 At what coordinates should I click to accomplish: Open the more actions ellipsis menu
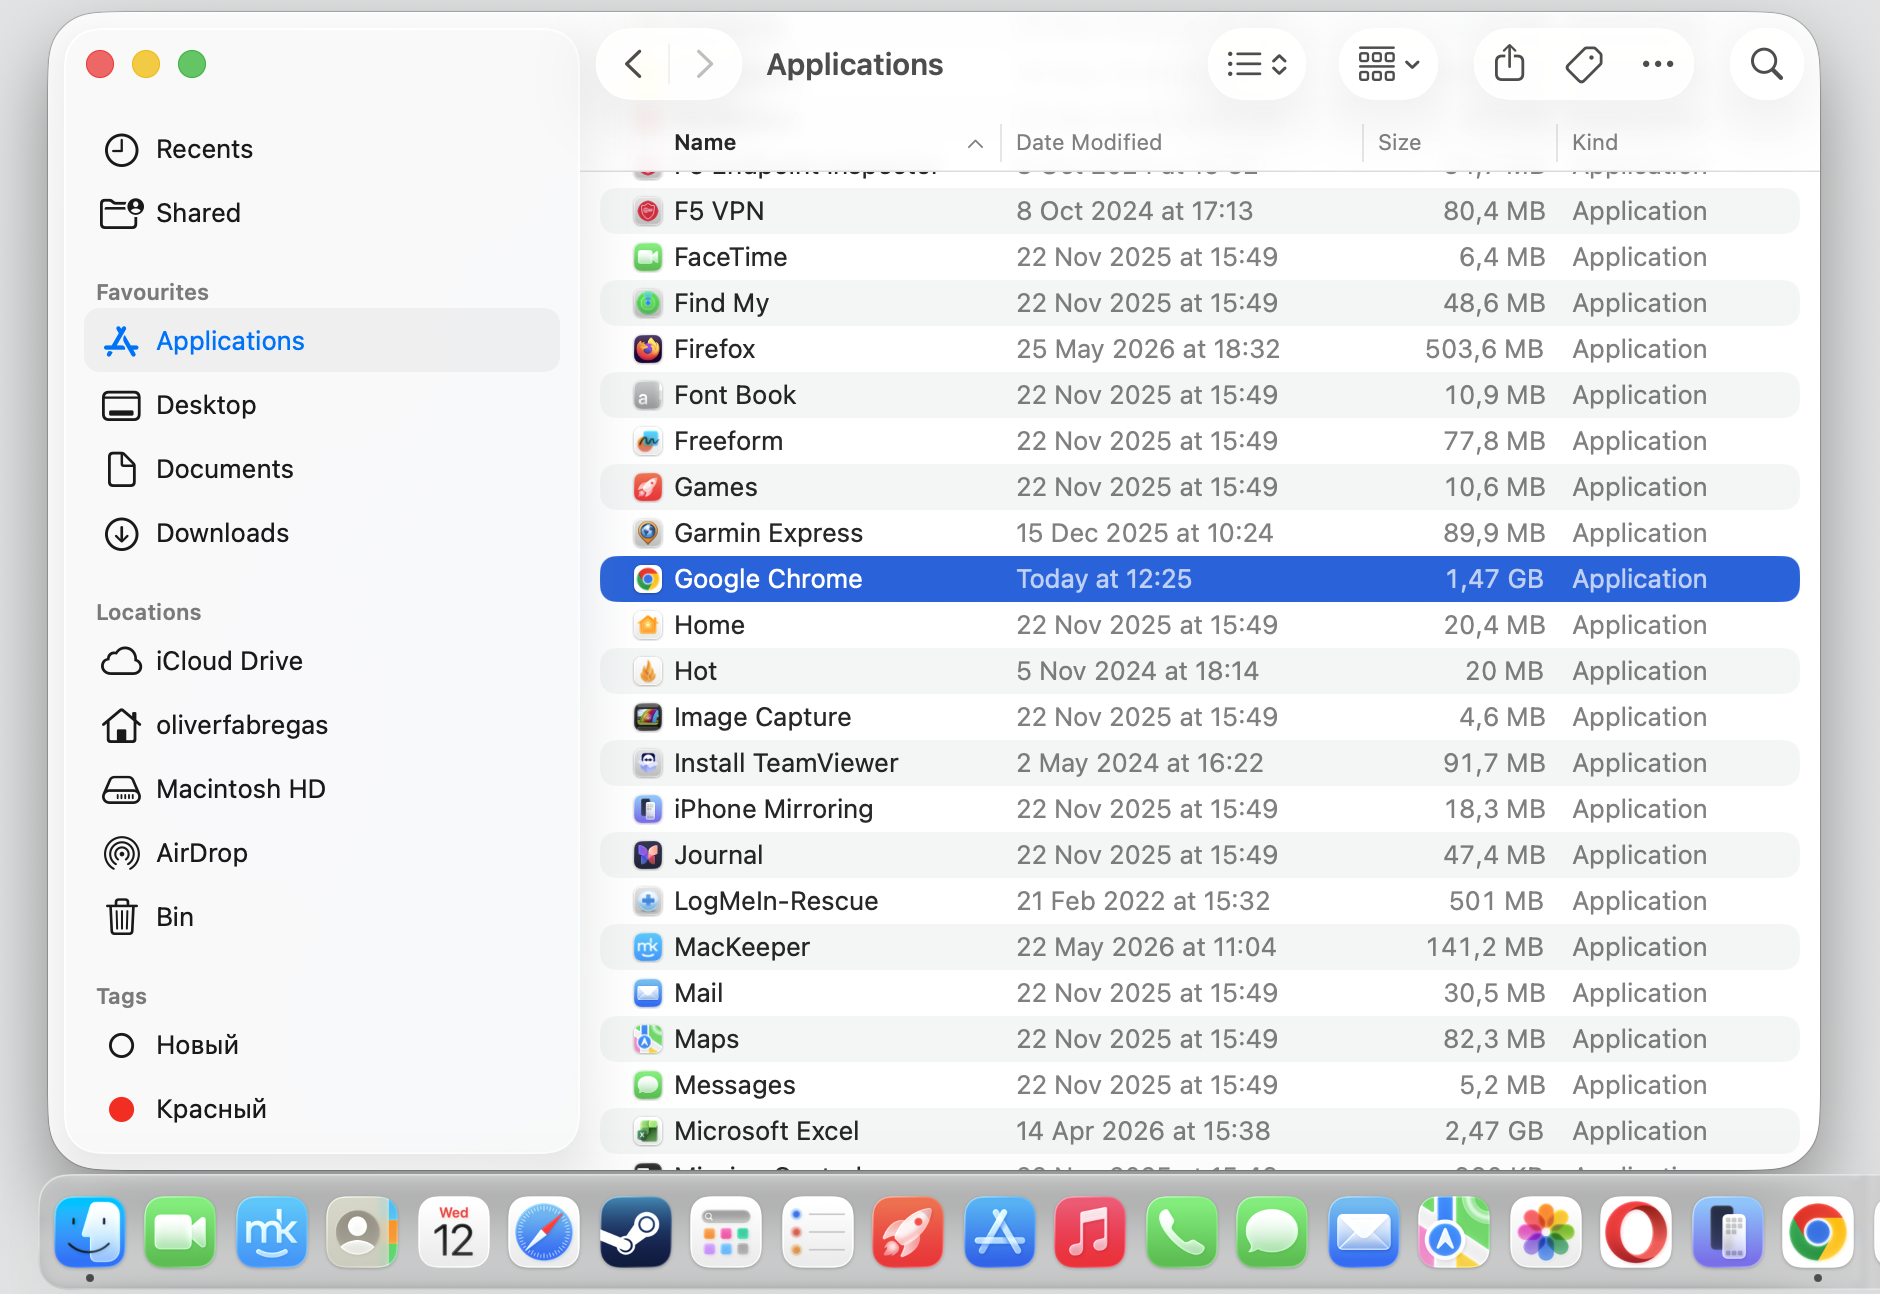coord(1658,65)
